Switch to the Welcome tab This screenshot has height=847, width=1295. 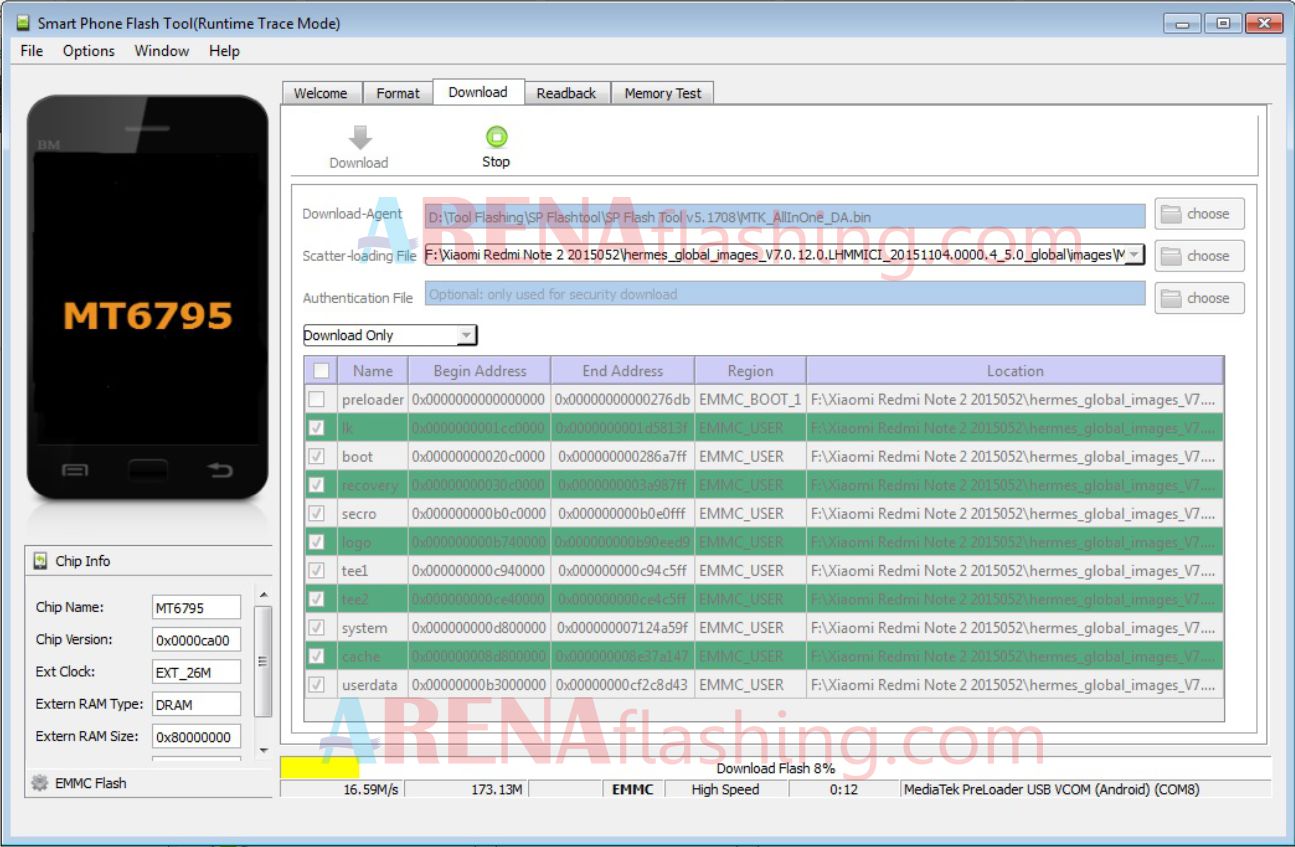[321, 93]
